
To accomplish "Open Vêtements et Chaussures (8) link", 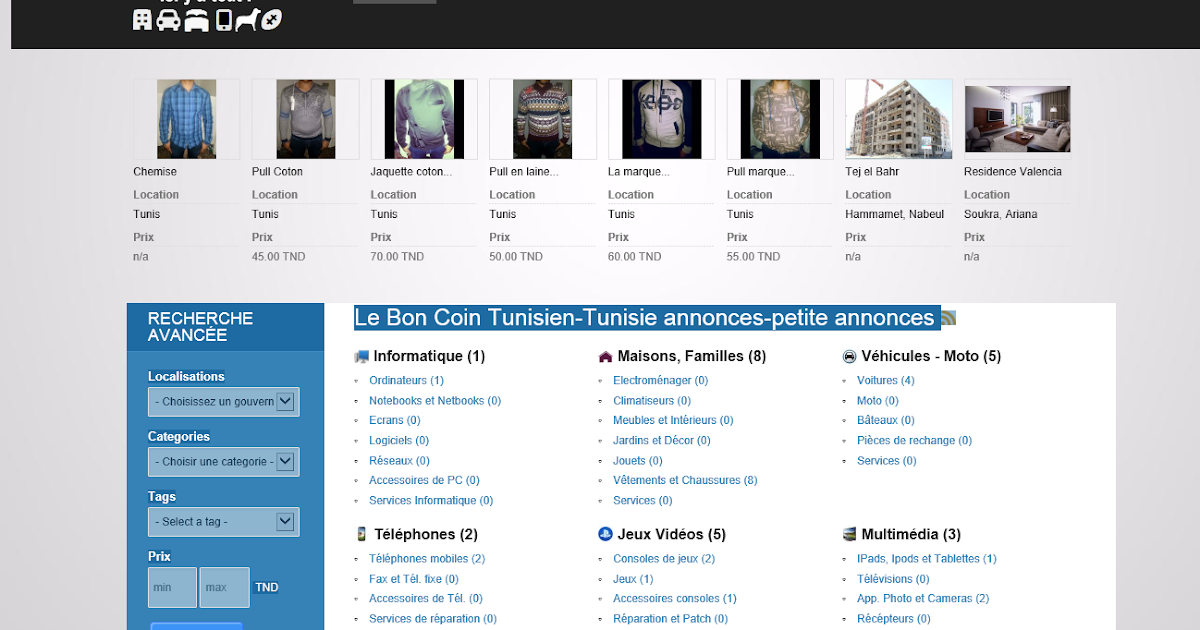I will 685,480.
